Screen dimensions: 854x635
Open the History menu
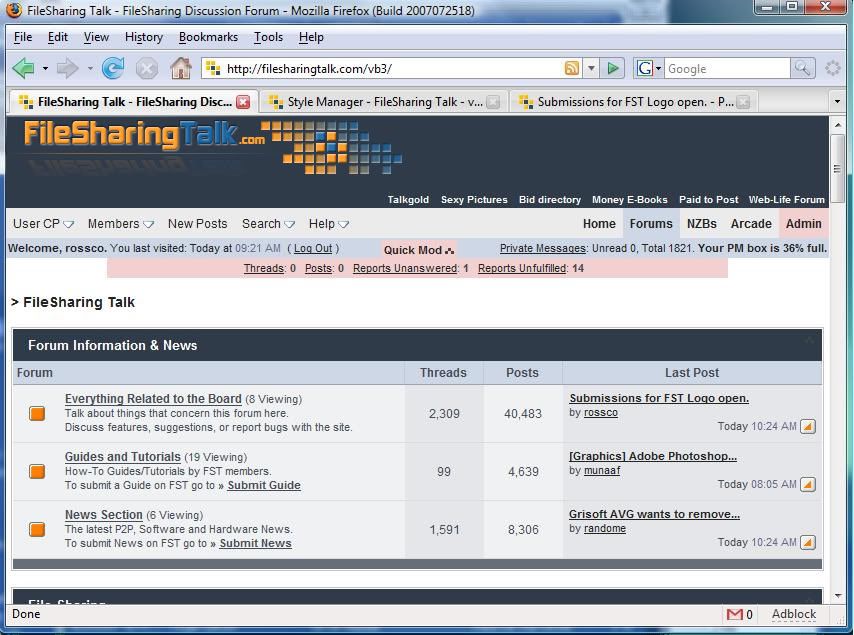click(x=144, y=37)
